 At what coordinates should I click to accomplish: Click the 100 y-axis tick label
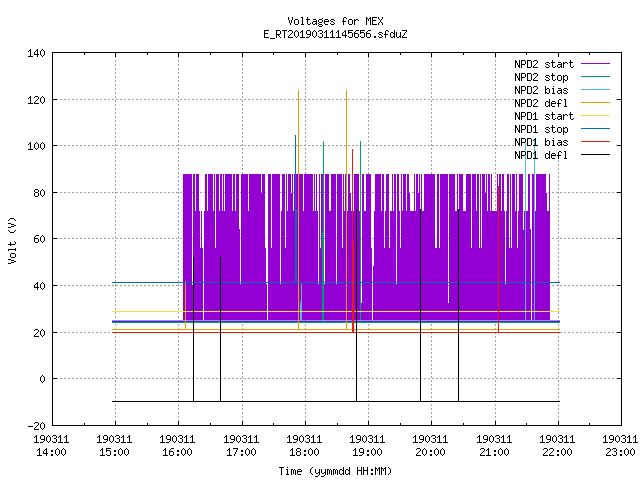[x=36, y=146]
